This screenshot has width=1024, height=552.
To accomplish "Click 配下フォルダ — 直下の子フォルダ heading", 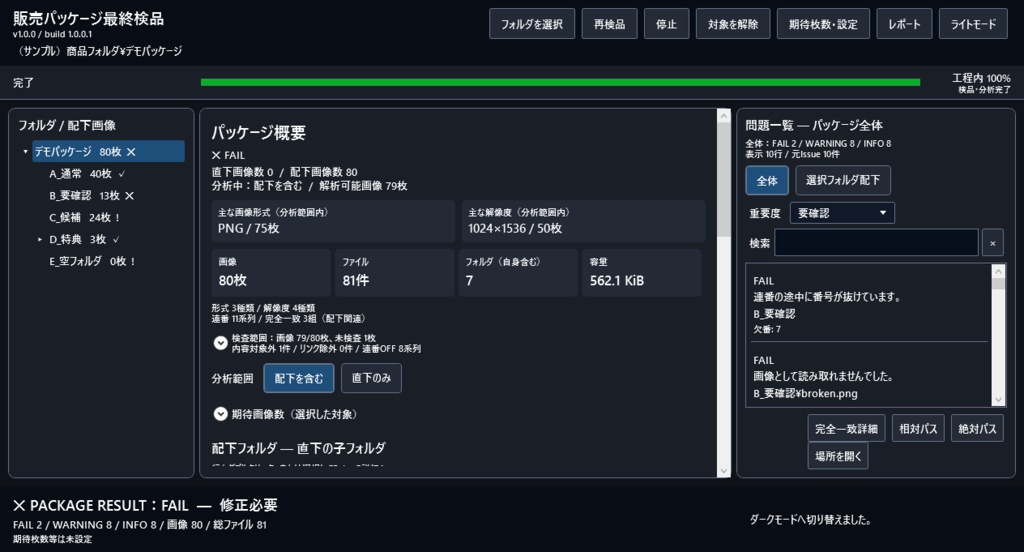I will coord(298,448).
